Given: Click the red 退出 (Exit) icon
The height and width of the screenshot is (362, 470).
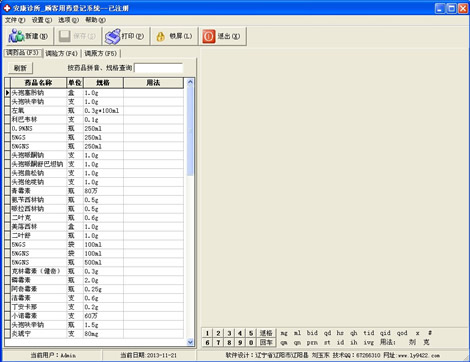Looking at the screenshot, I should point(209,36).
